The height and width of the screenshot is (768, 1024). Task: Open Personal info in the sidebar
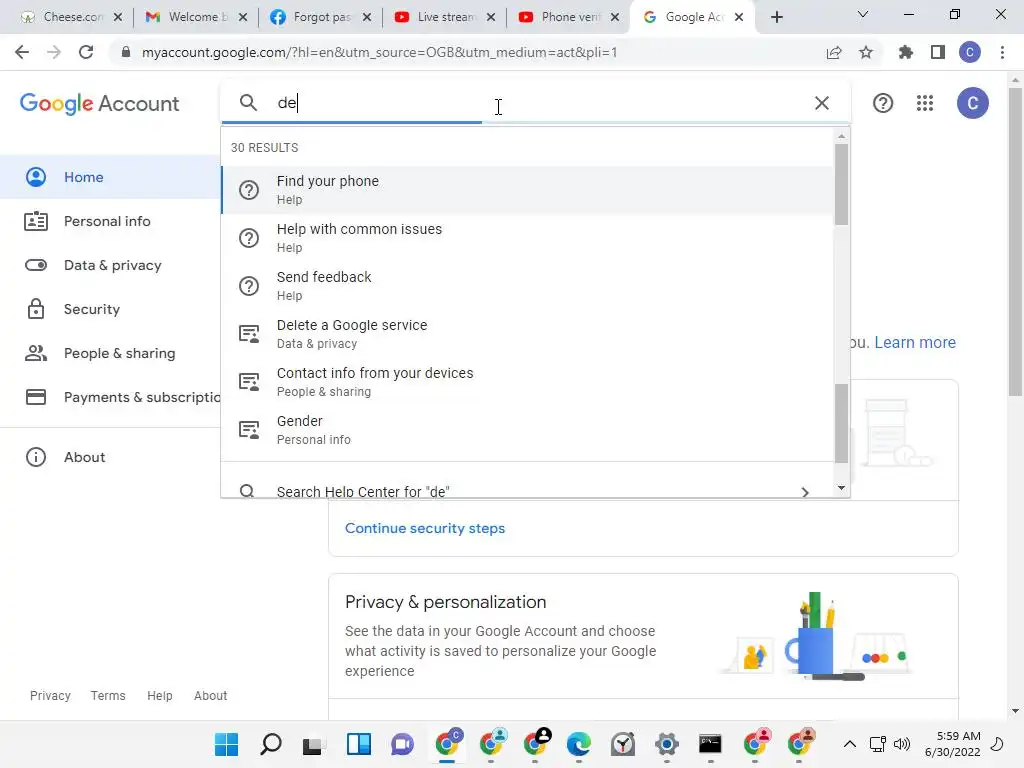coord(110,221)
